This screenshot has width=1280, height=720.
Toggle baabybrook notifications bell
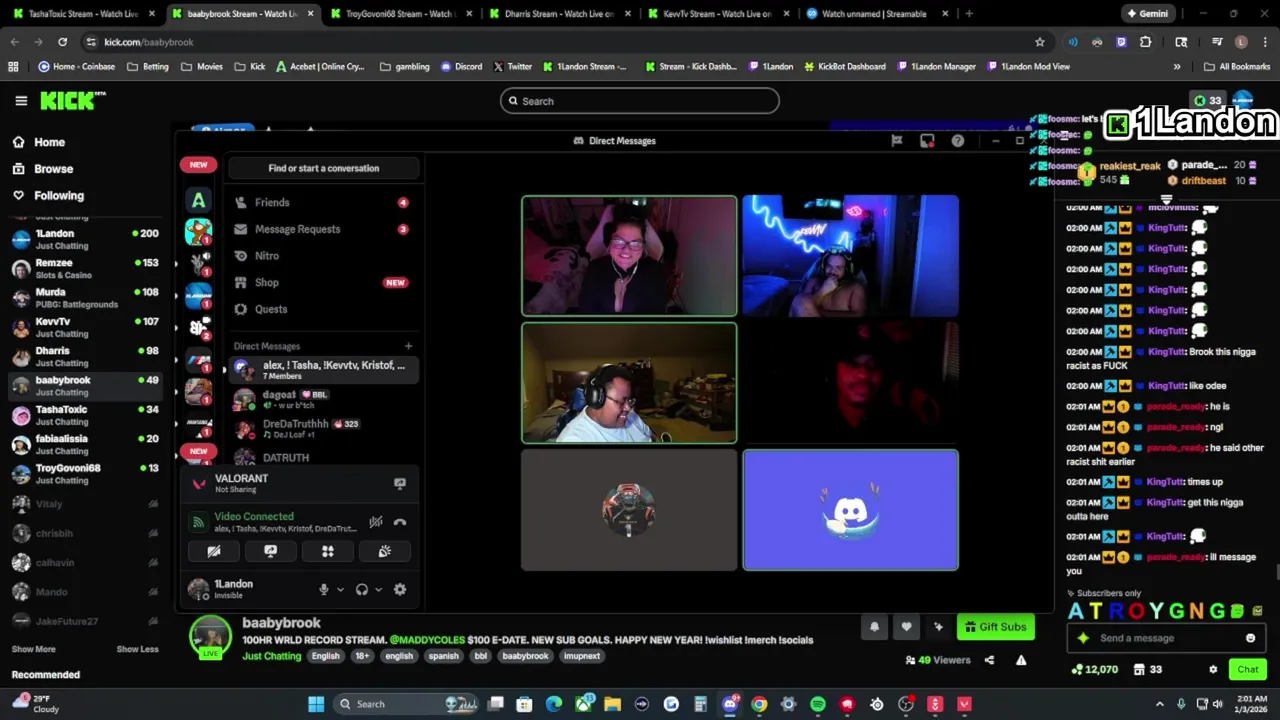874,627
